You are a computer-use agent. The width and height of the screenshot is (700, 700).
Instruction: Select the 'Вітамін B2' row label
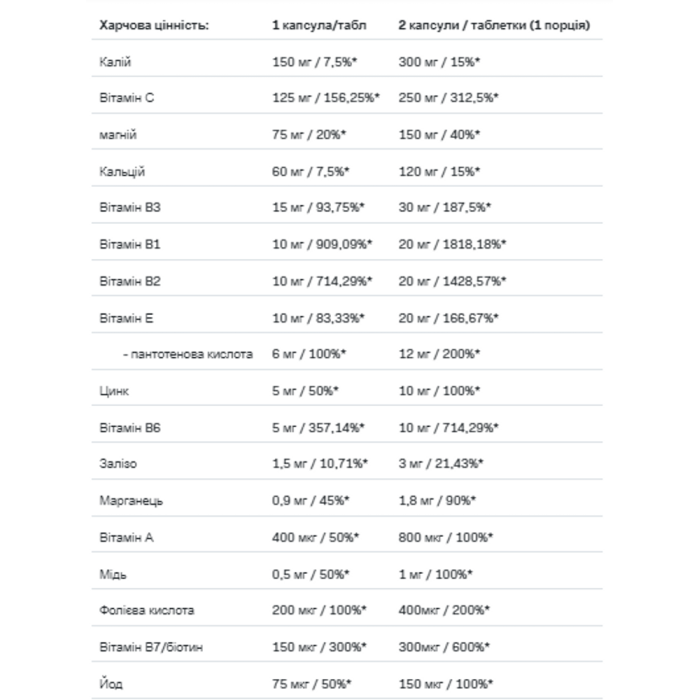[129, 282]
